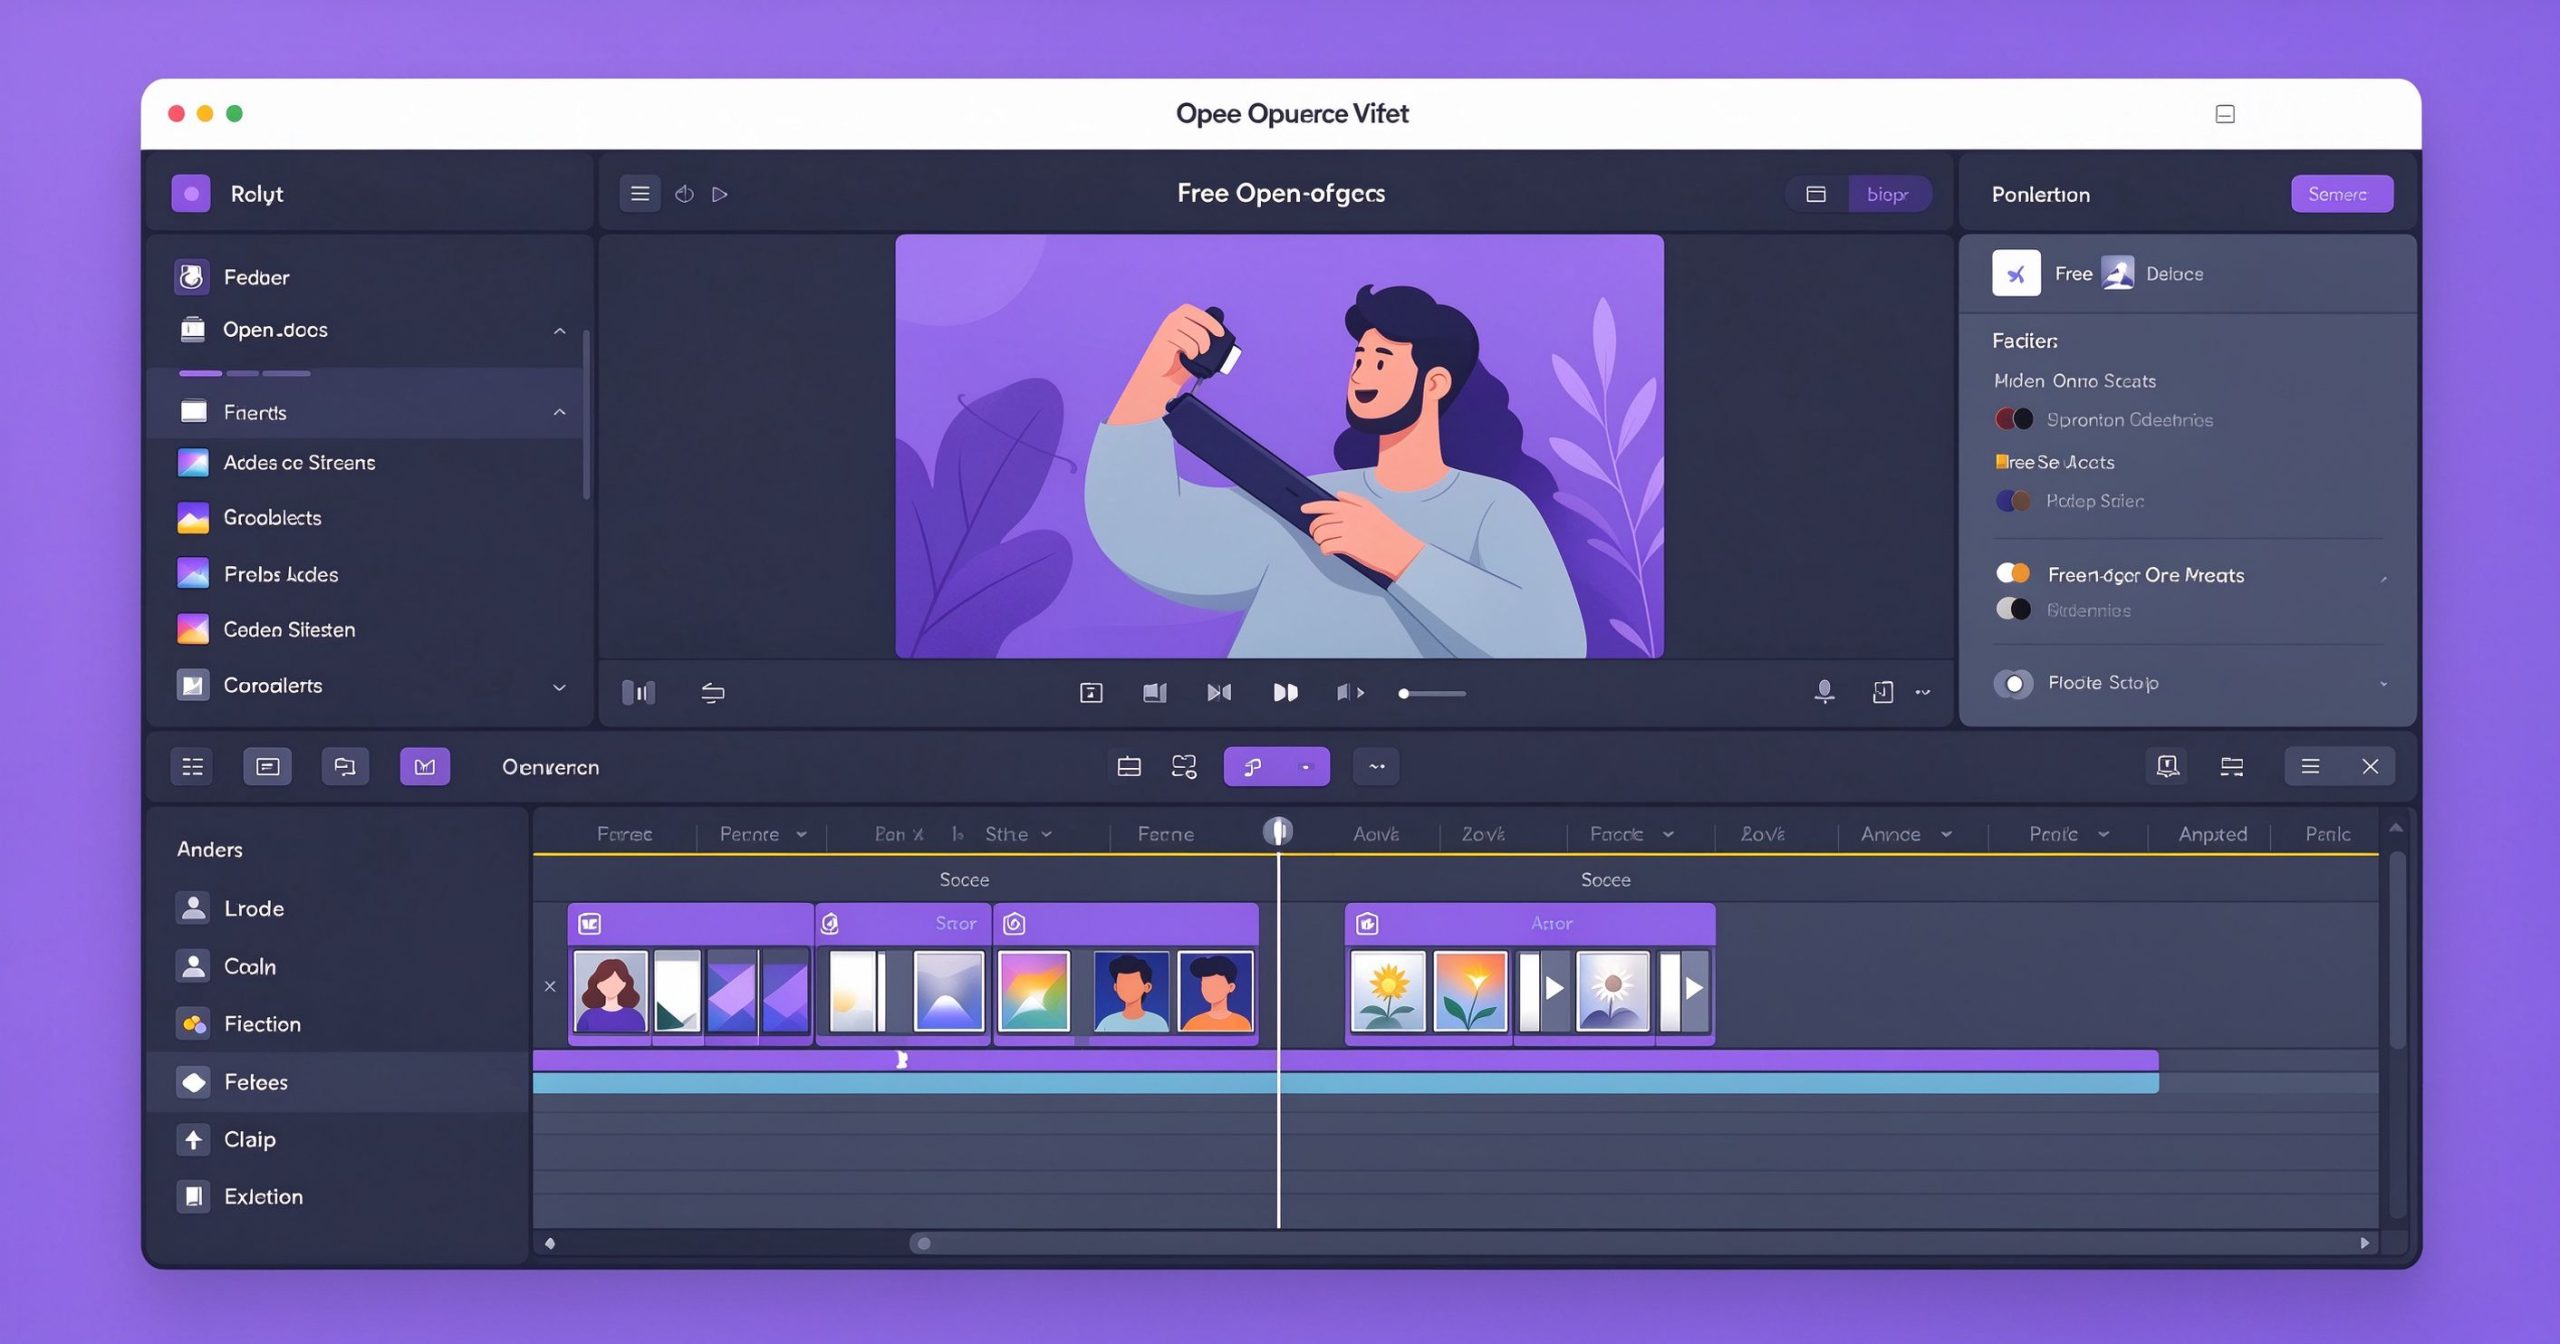Expand the Coroalerts chevron
The width and height of the screenshot is (2560, 1344).
[x=560, y=687]
